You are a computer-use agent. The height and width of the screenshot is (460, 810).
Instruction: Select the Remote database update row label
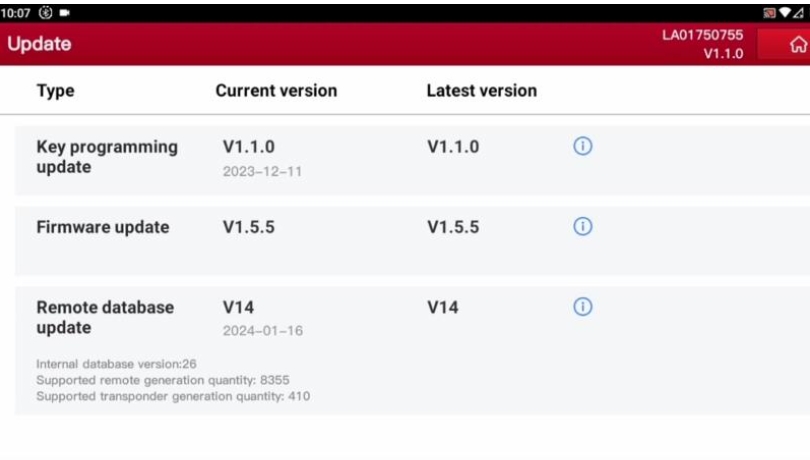point(105,317)
